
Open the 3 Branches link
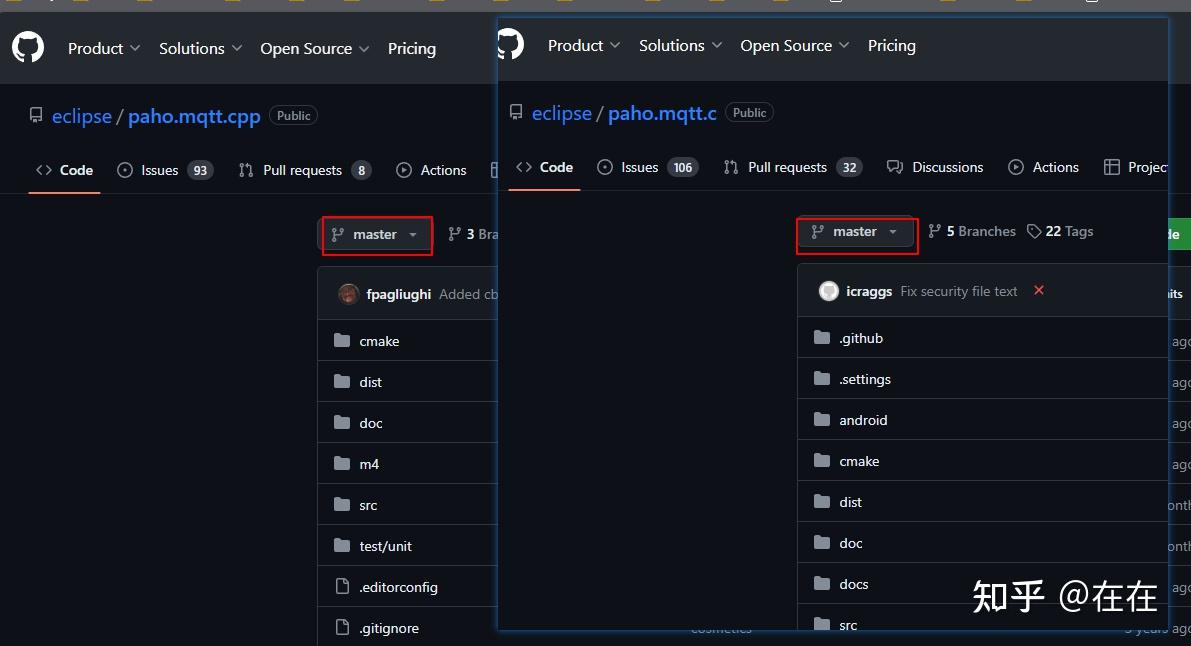pyautogui.click(x=472, y=234)
